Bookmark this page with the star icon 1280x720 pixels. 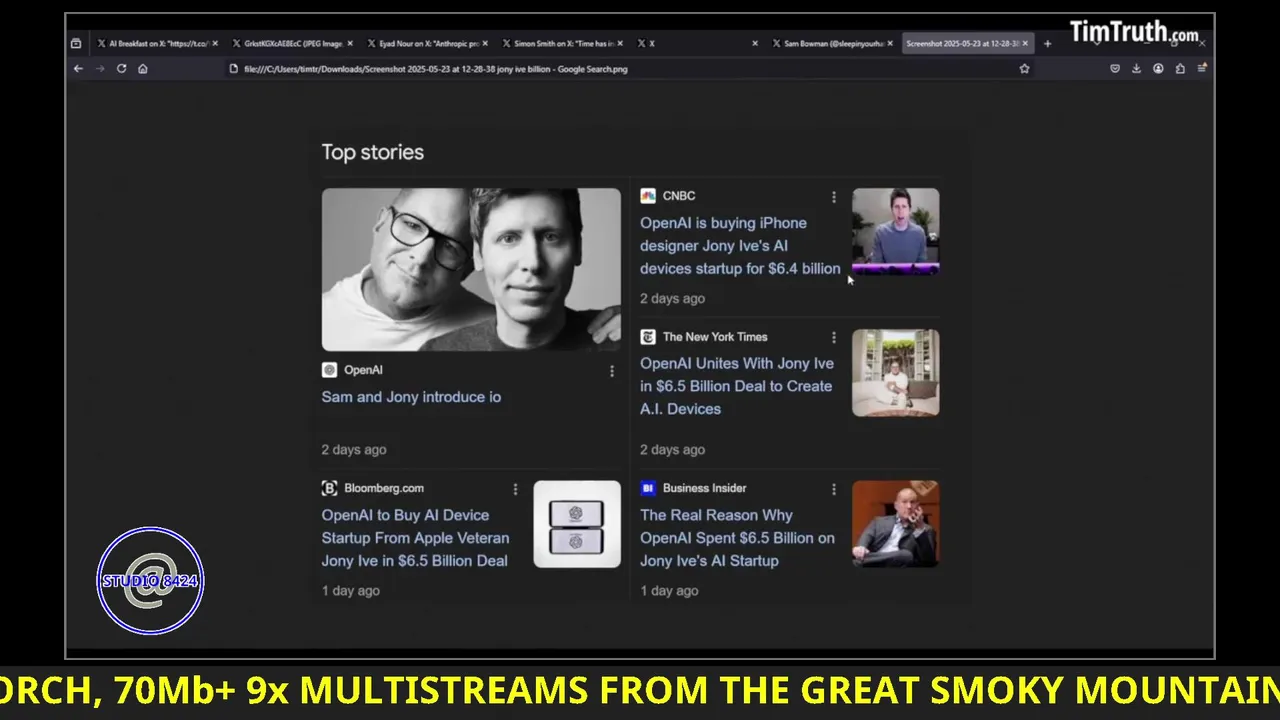coord(1024,69)
